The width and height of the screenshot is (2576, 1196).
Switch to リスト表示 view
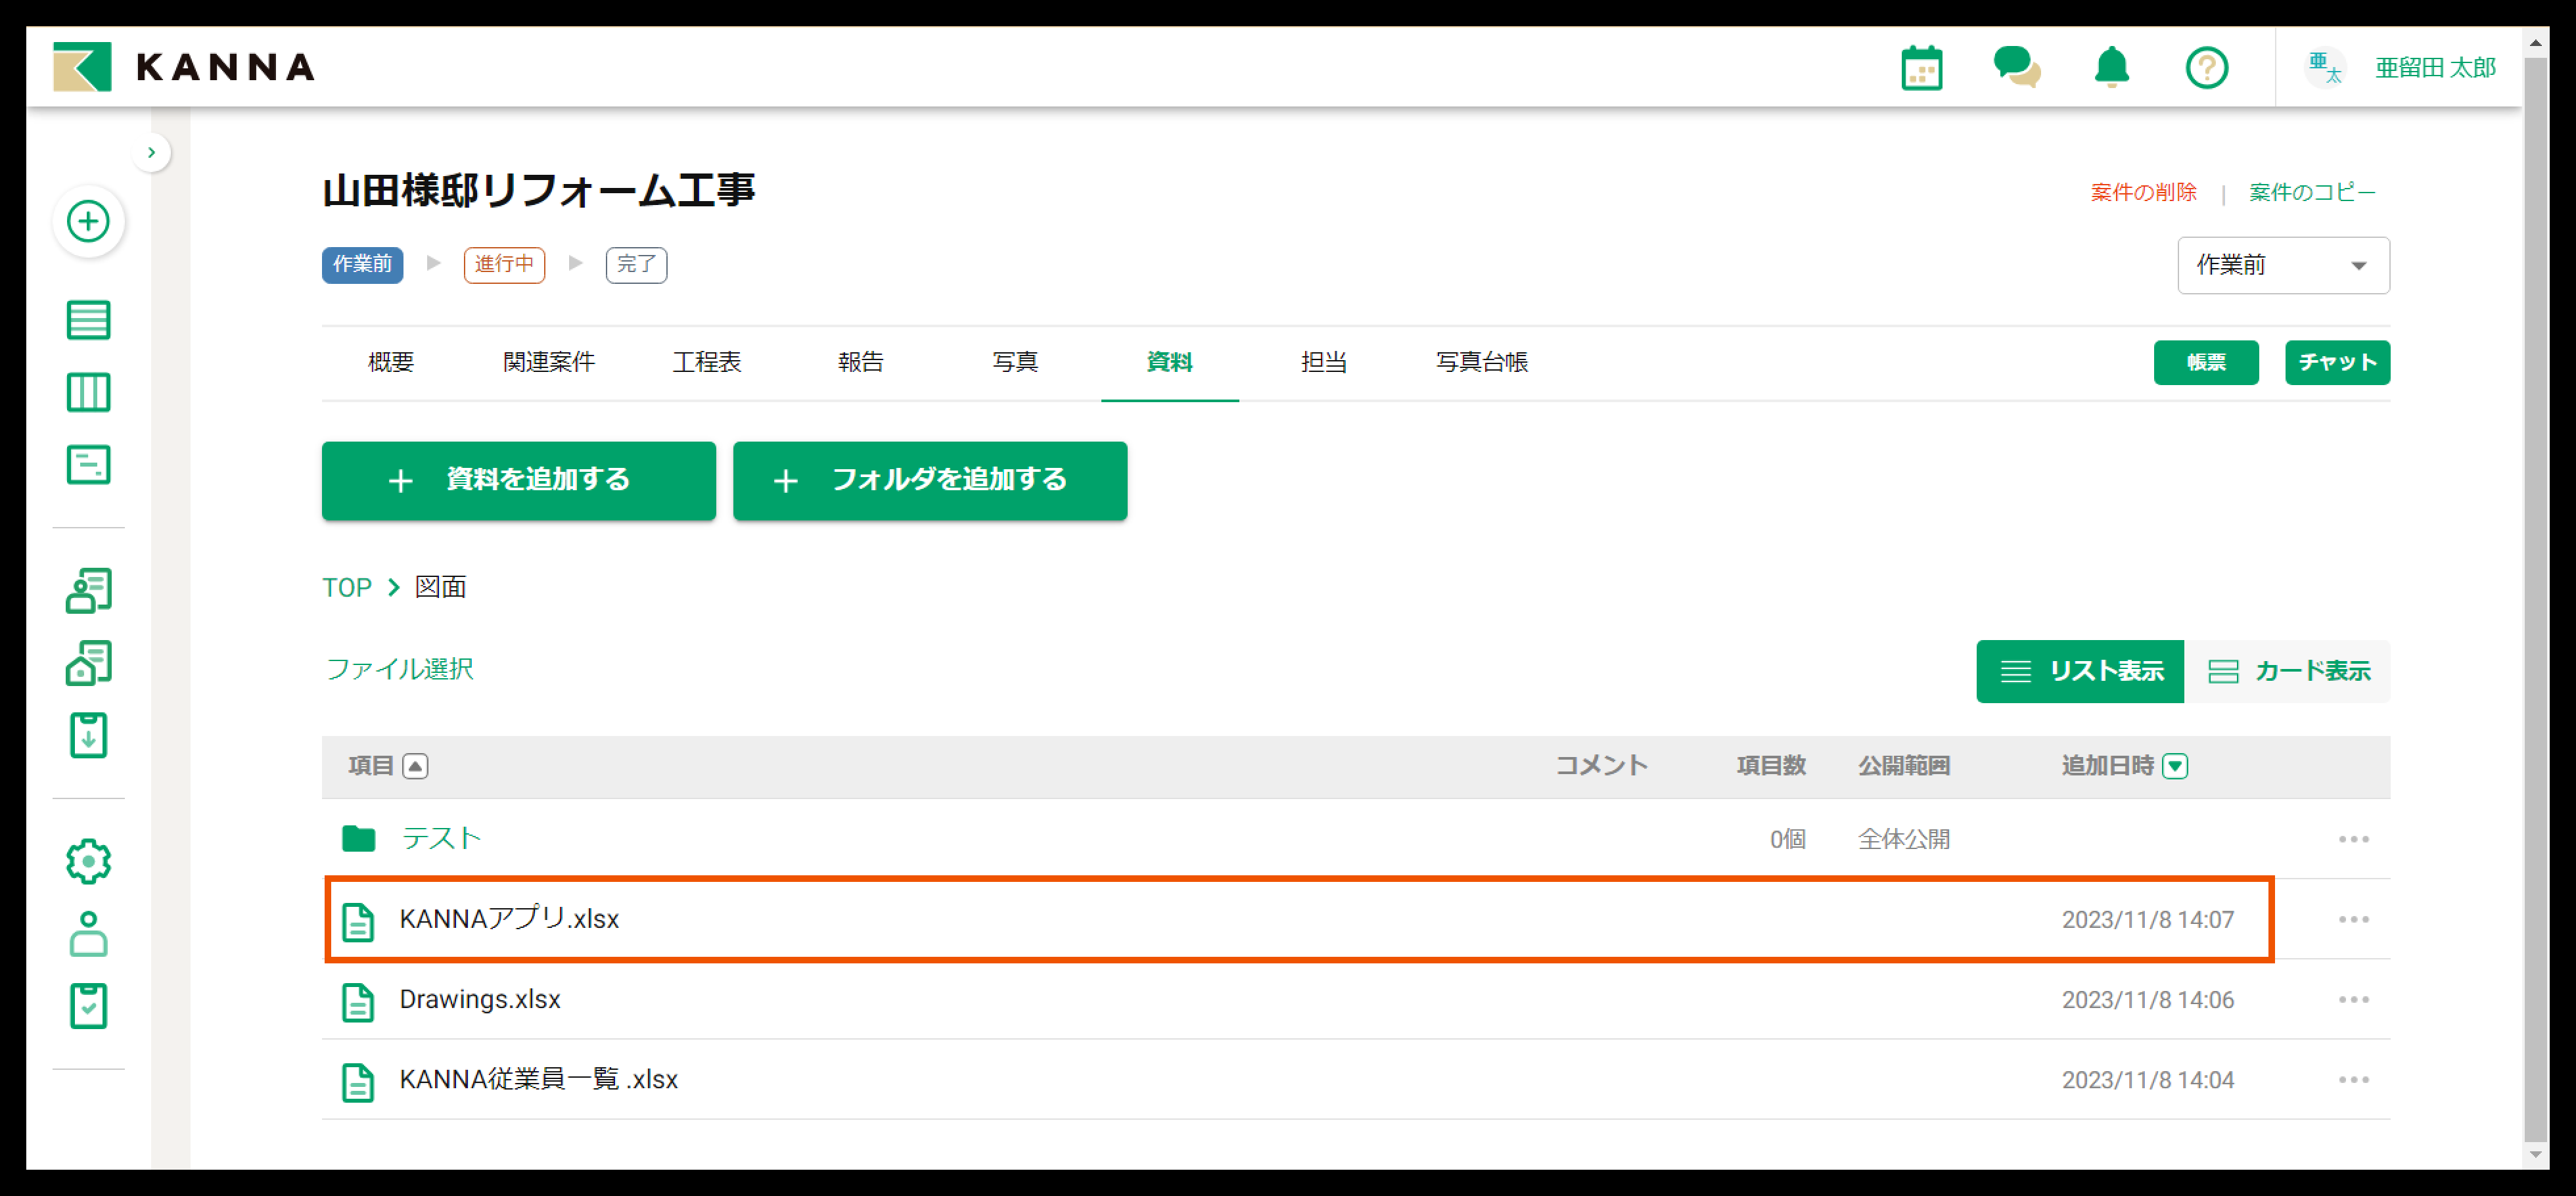(x=2080, y=671)
